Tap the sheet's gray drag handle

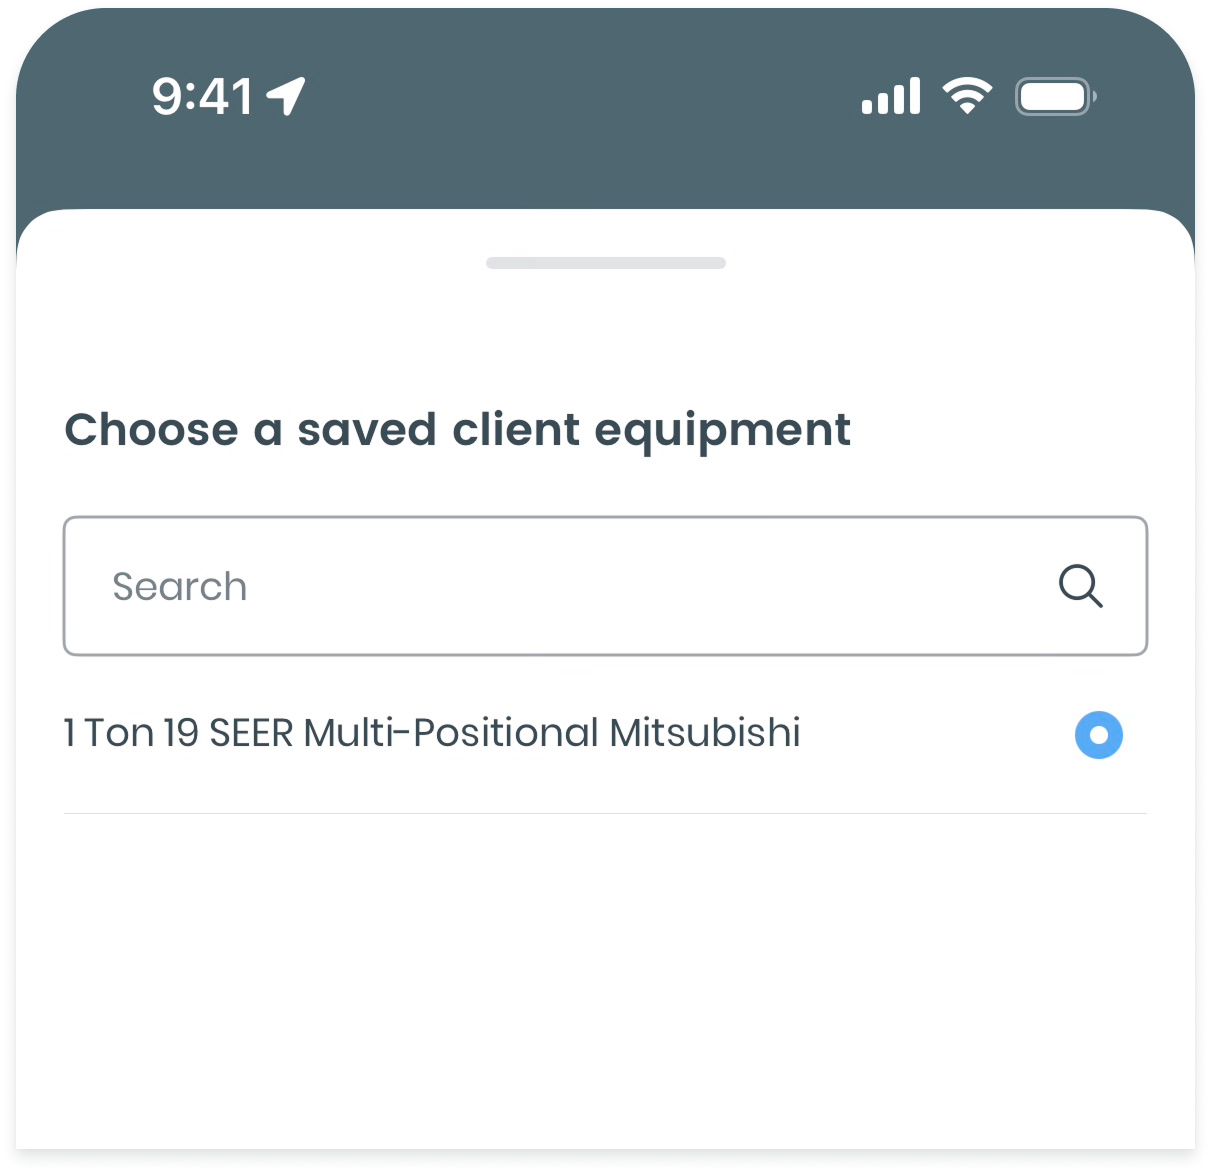(605, 263)
